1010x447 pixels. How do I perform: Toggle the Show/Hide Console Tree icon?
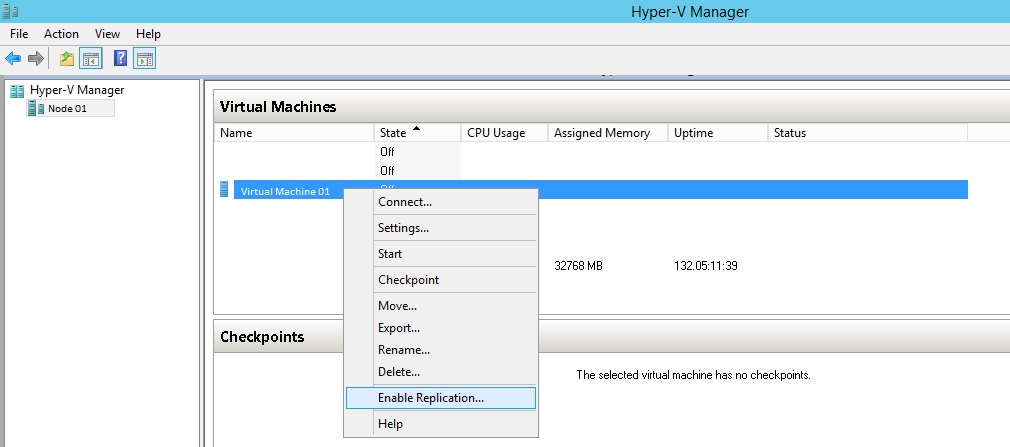point(91,59)
